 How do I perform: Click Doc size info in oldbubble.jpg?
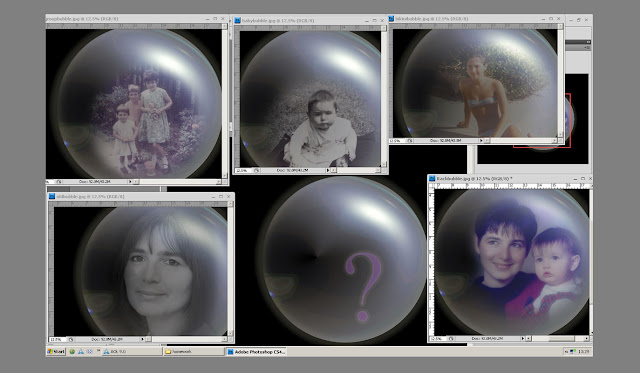click(x=107, y=339)
